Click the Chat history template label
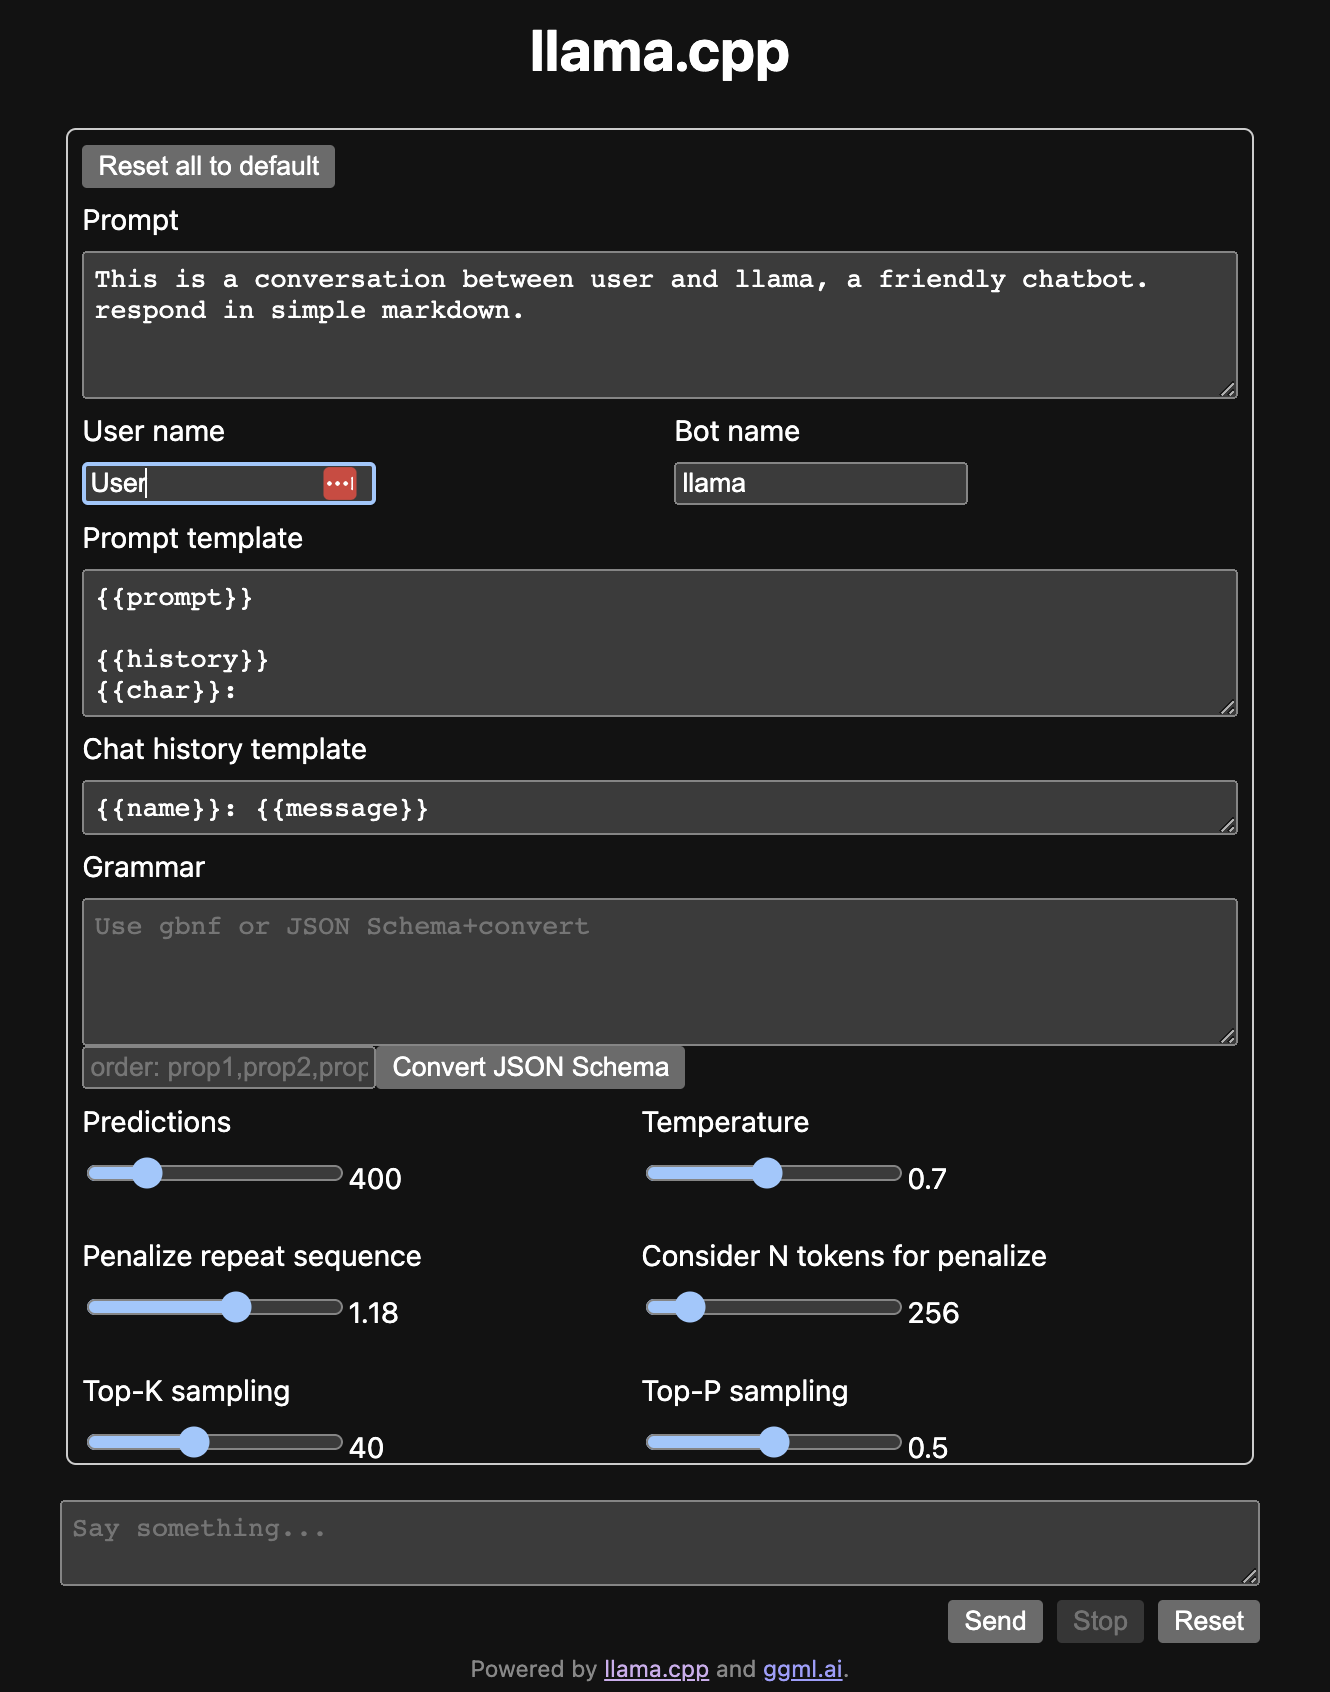The height and width of the screenshot is (1692, 1330). tap(224, 749)
